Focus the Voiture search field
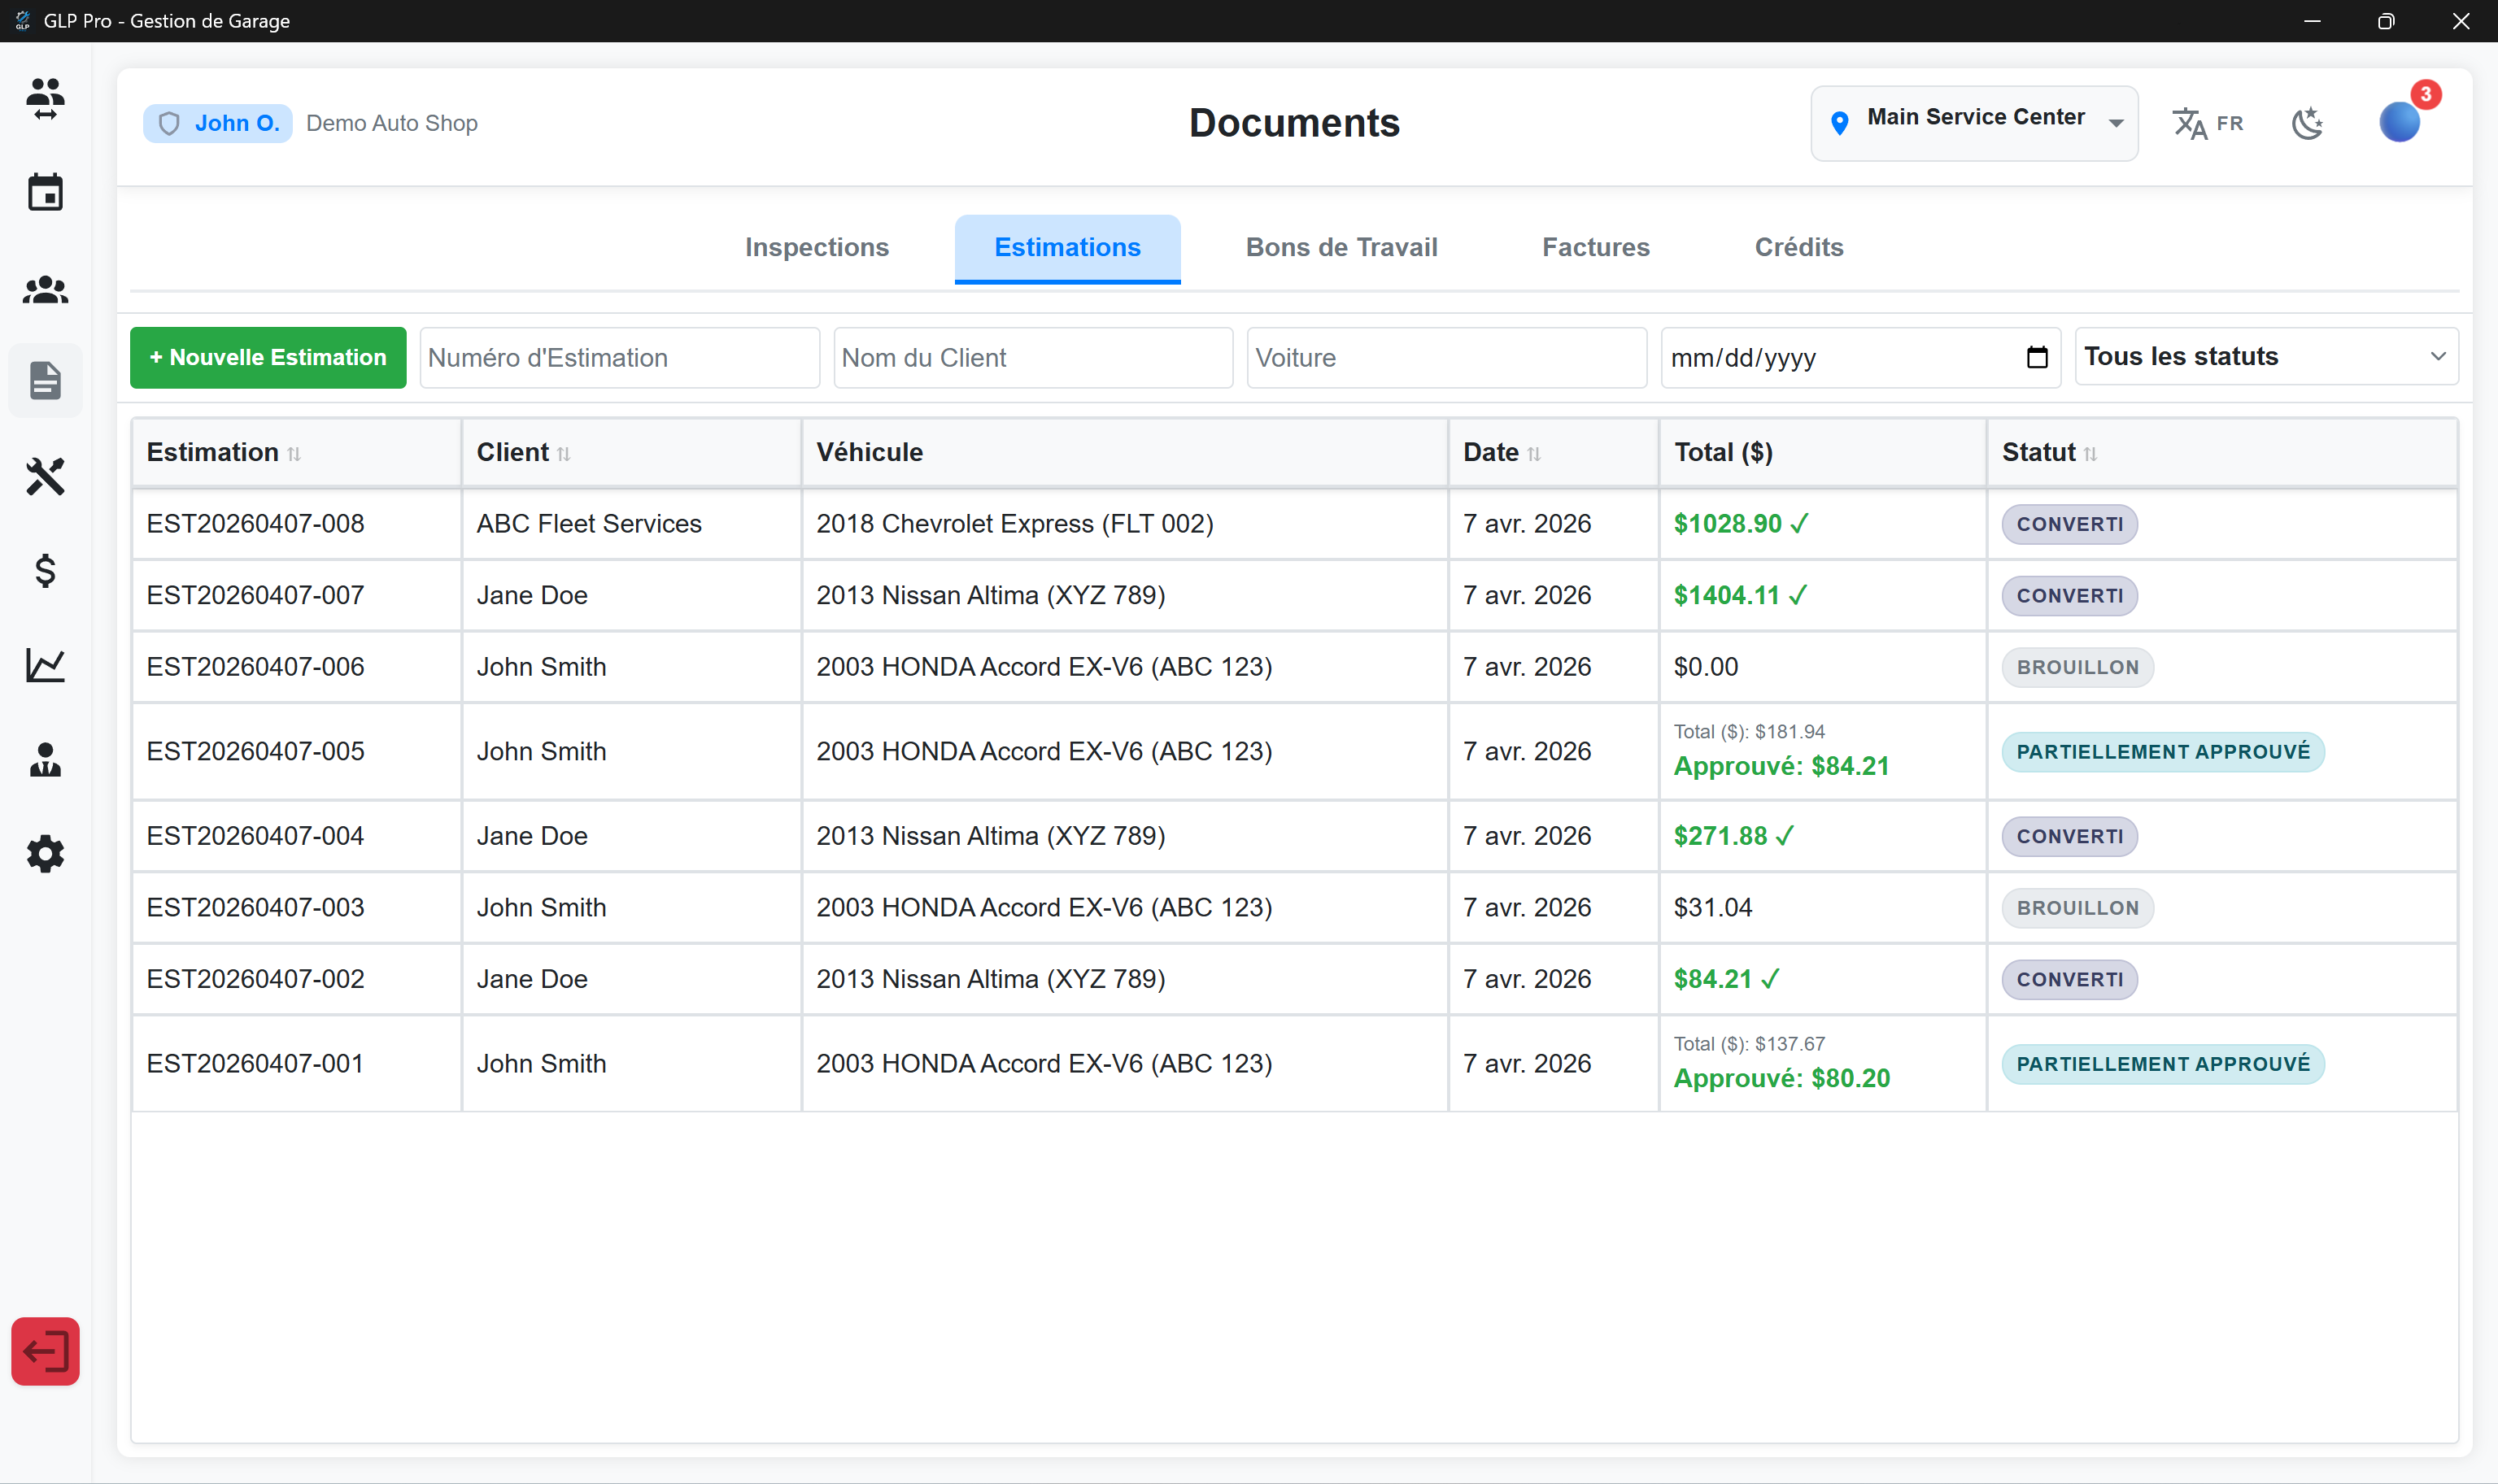Screen dimensions: 2498x1484 coord(1446,357)
